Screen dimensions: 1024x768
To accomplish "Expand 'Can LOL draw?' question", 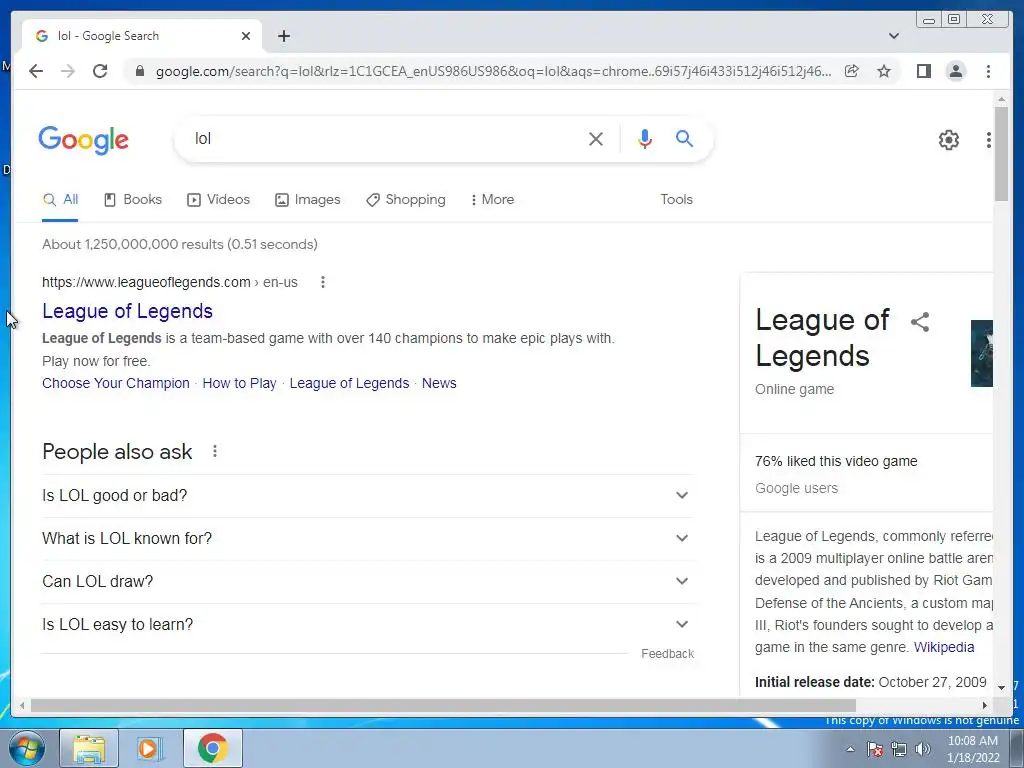I will click(368, 582).
